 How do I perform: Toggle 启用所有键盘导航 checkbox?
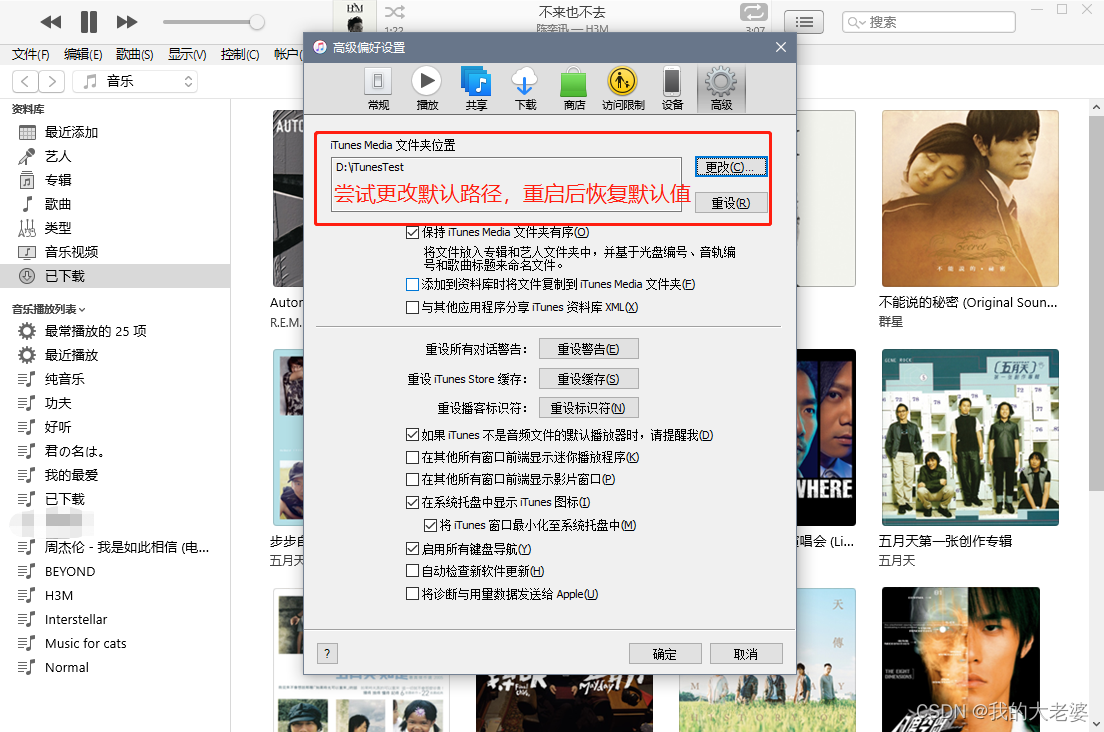point(413,549)
